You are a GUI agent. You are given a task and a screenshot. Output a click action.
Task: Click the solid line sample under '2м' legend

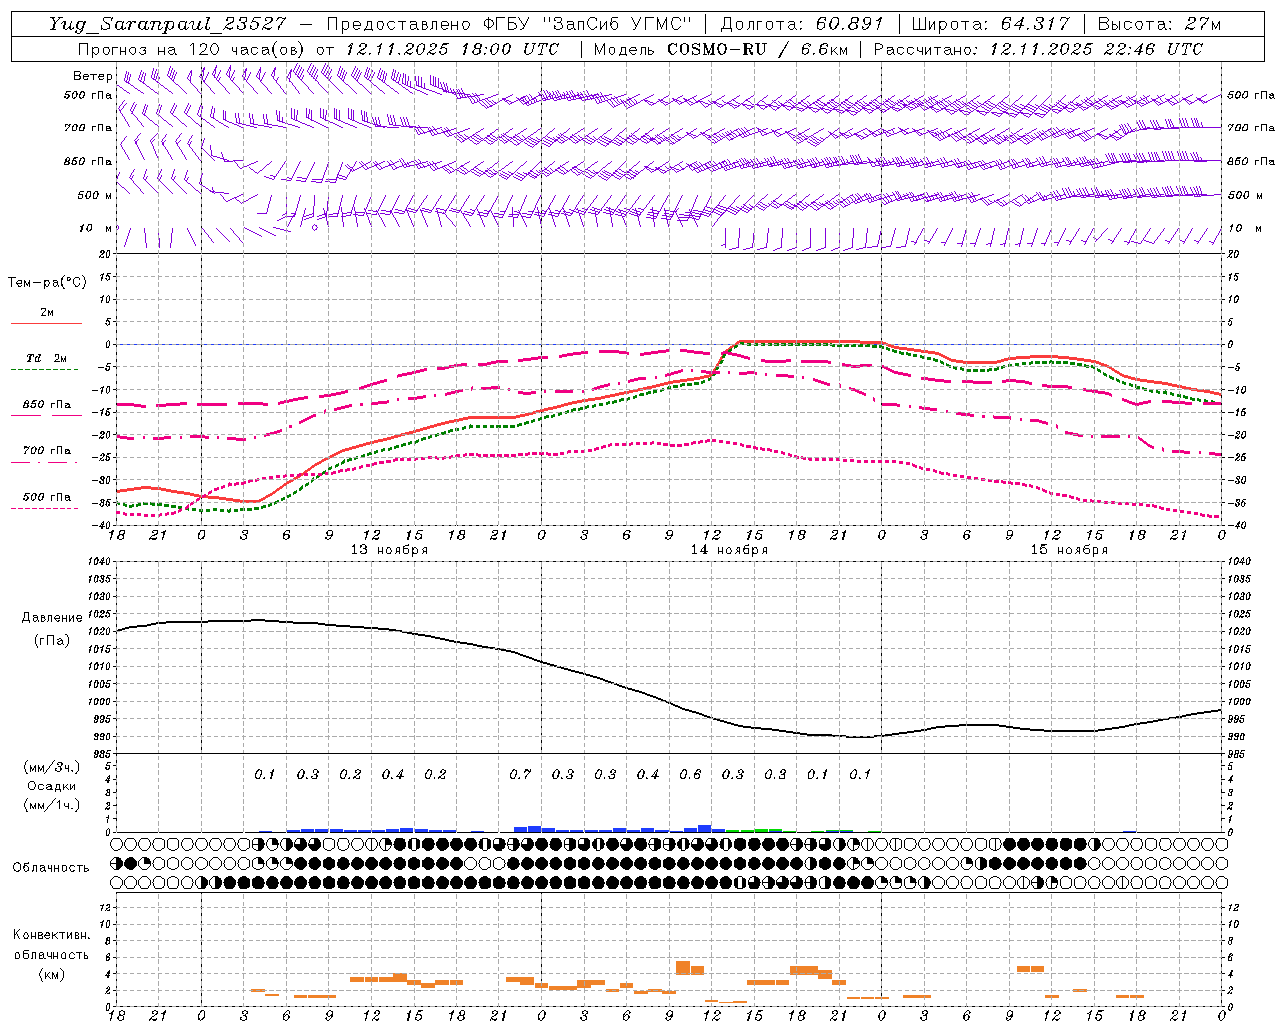(x=46, y=324)
